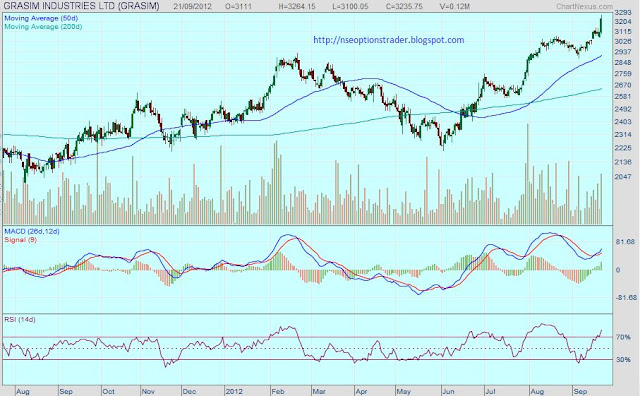Click the volume value V=0.12M
Viewport: 640px width, 396px height.
[455, 6]
